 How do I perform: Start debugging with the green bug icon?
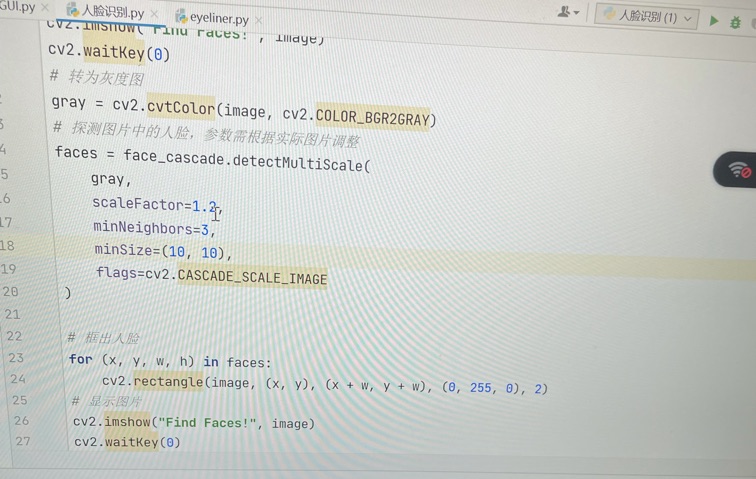(x=735, y=22)
